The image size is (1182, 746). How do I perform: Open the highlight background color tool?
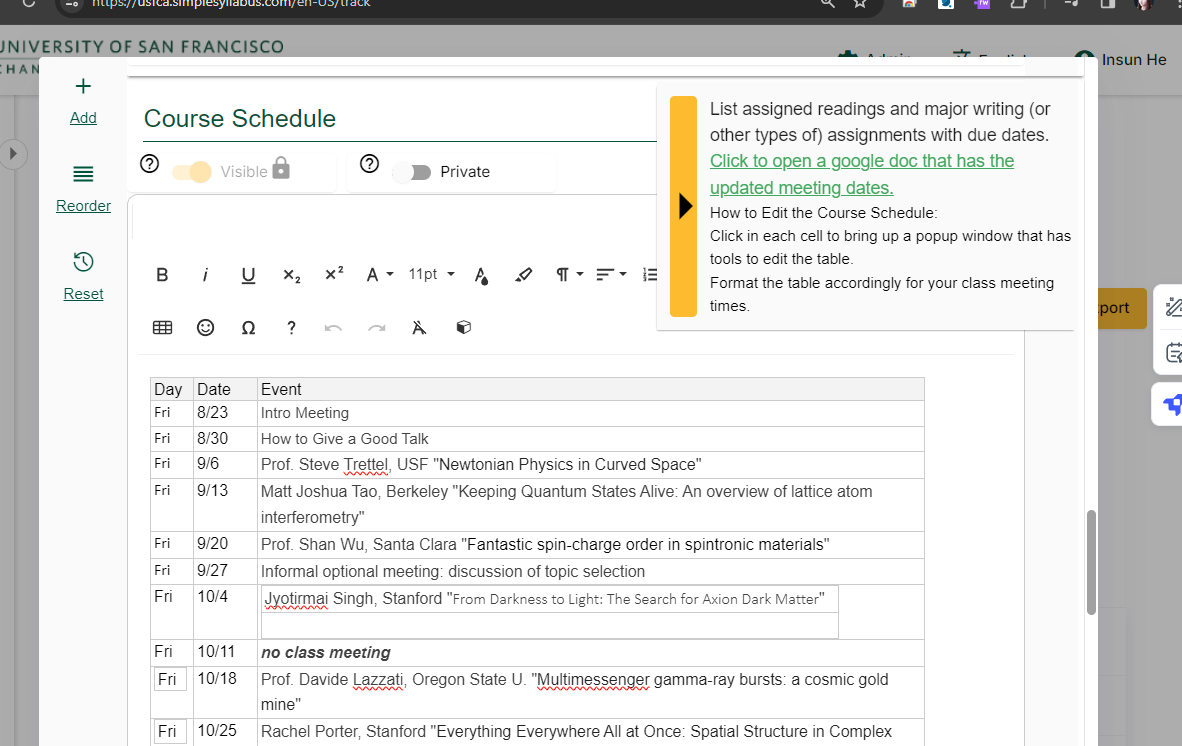pos(523,275)
